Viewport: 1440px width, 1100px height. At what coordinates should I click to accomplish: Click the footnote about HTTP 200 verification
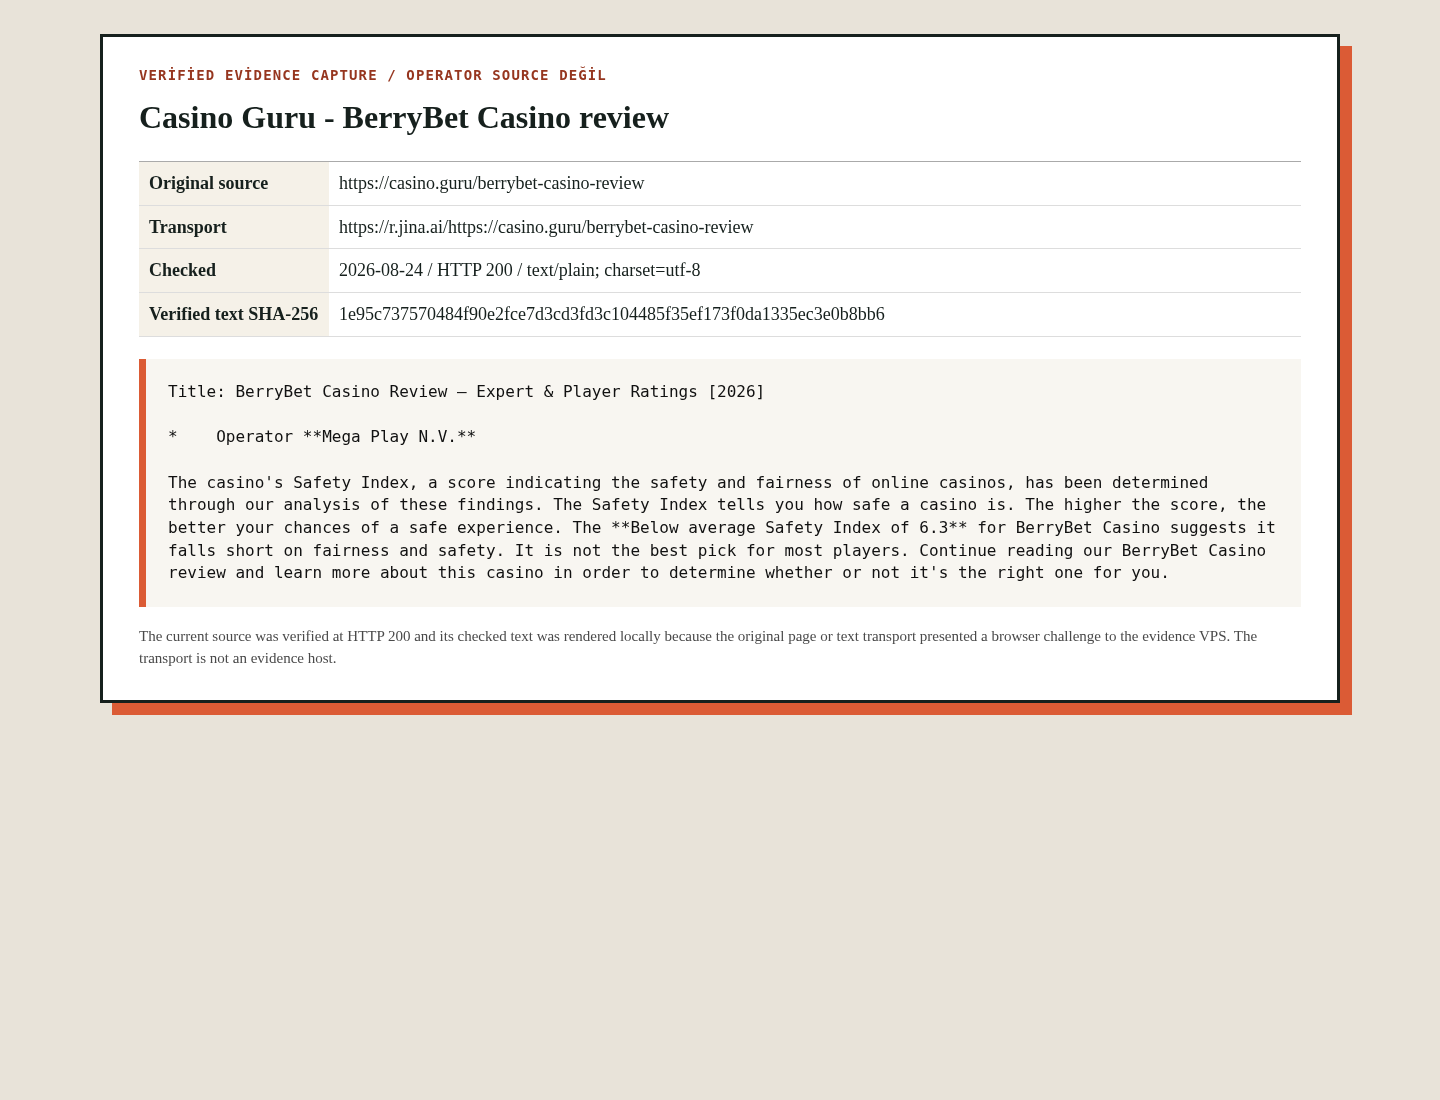pyautogui.click(x=698, y=647)
